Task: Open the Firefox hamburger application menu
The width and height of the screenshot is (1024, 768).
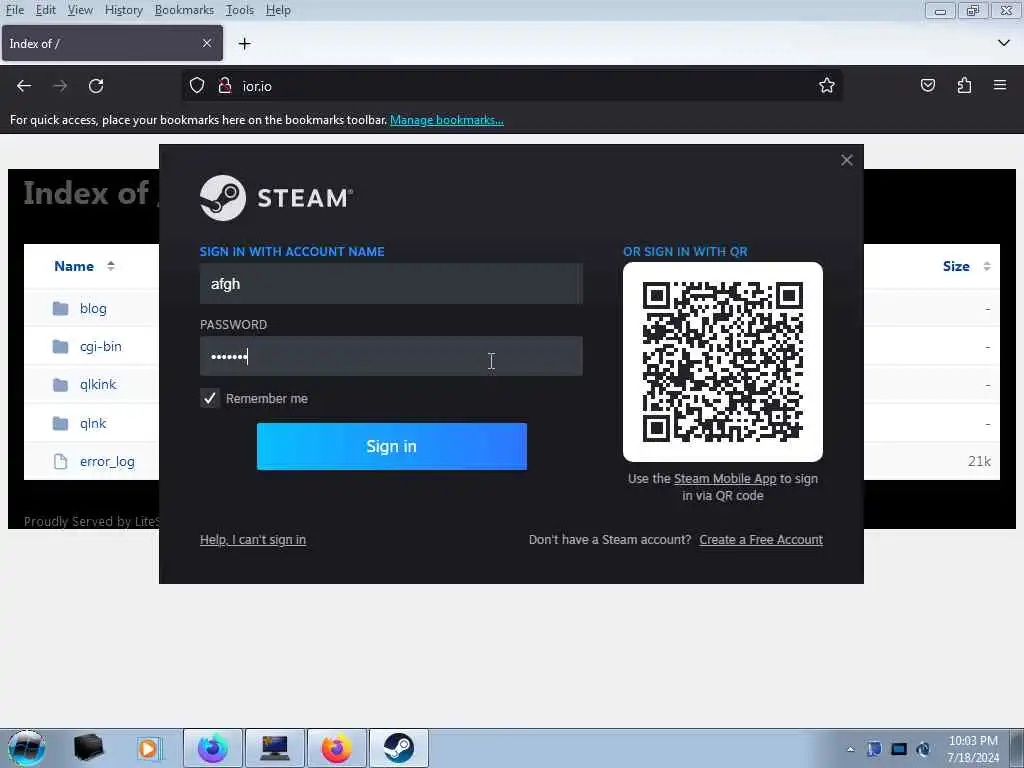Action: [1000, 85]
